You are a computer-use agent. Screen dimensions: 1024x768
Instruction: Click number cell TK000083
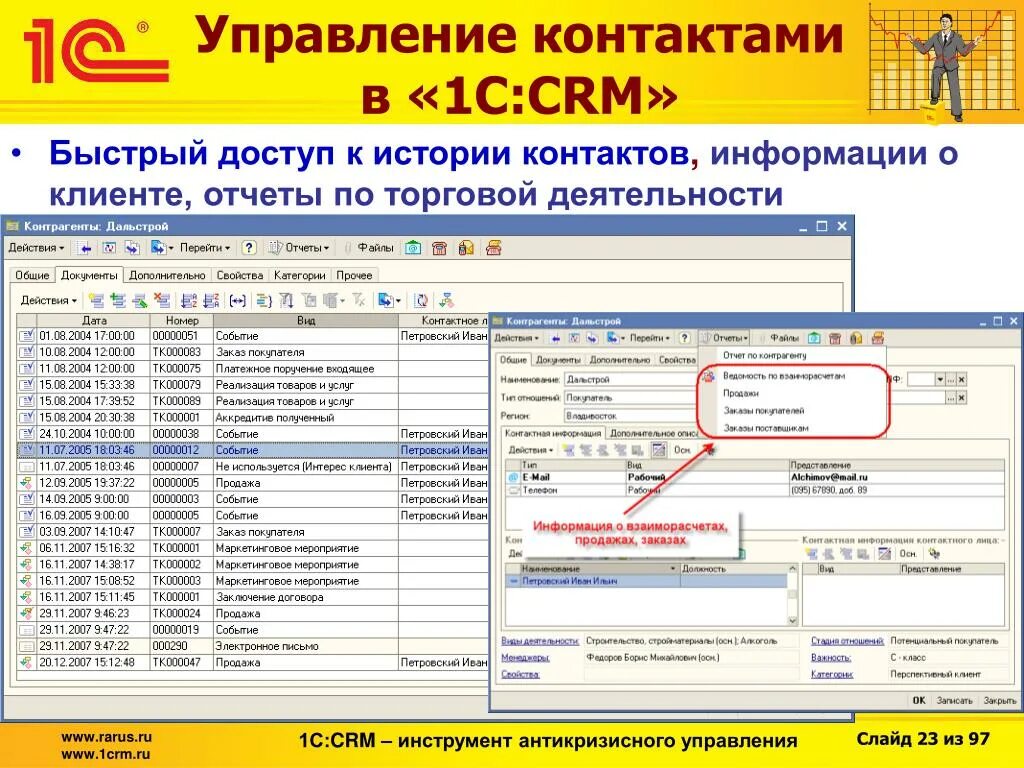click(182, 352)
